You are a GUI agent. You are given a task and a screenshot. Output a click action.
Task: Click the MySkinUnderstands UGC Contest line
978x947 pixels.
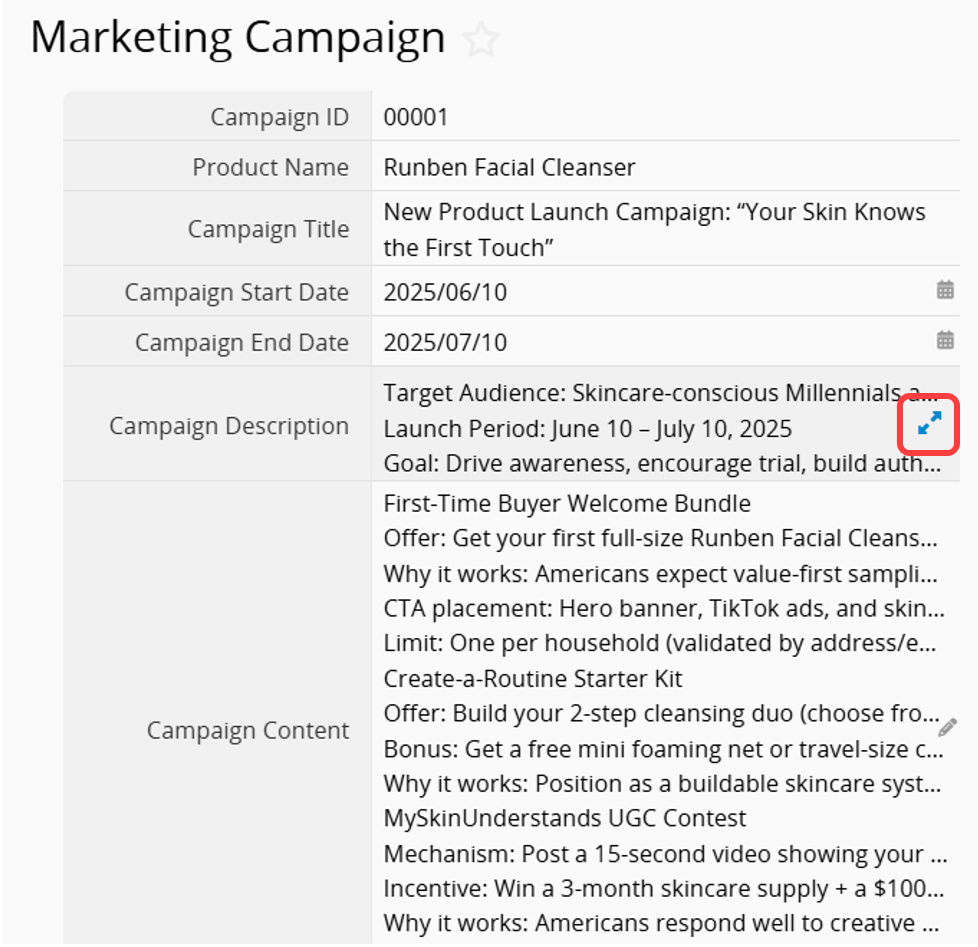pos(564,818)
